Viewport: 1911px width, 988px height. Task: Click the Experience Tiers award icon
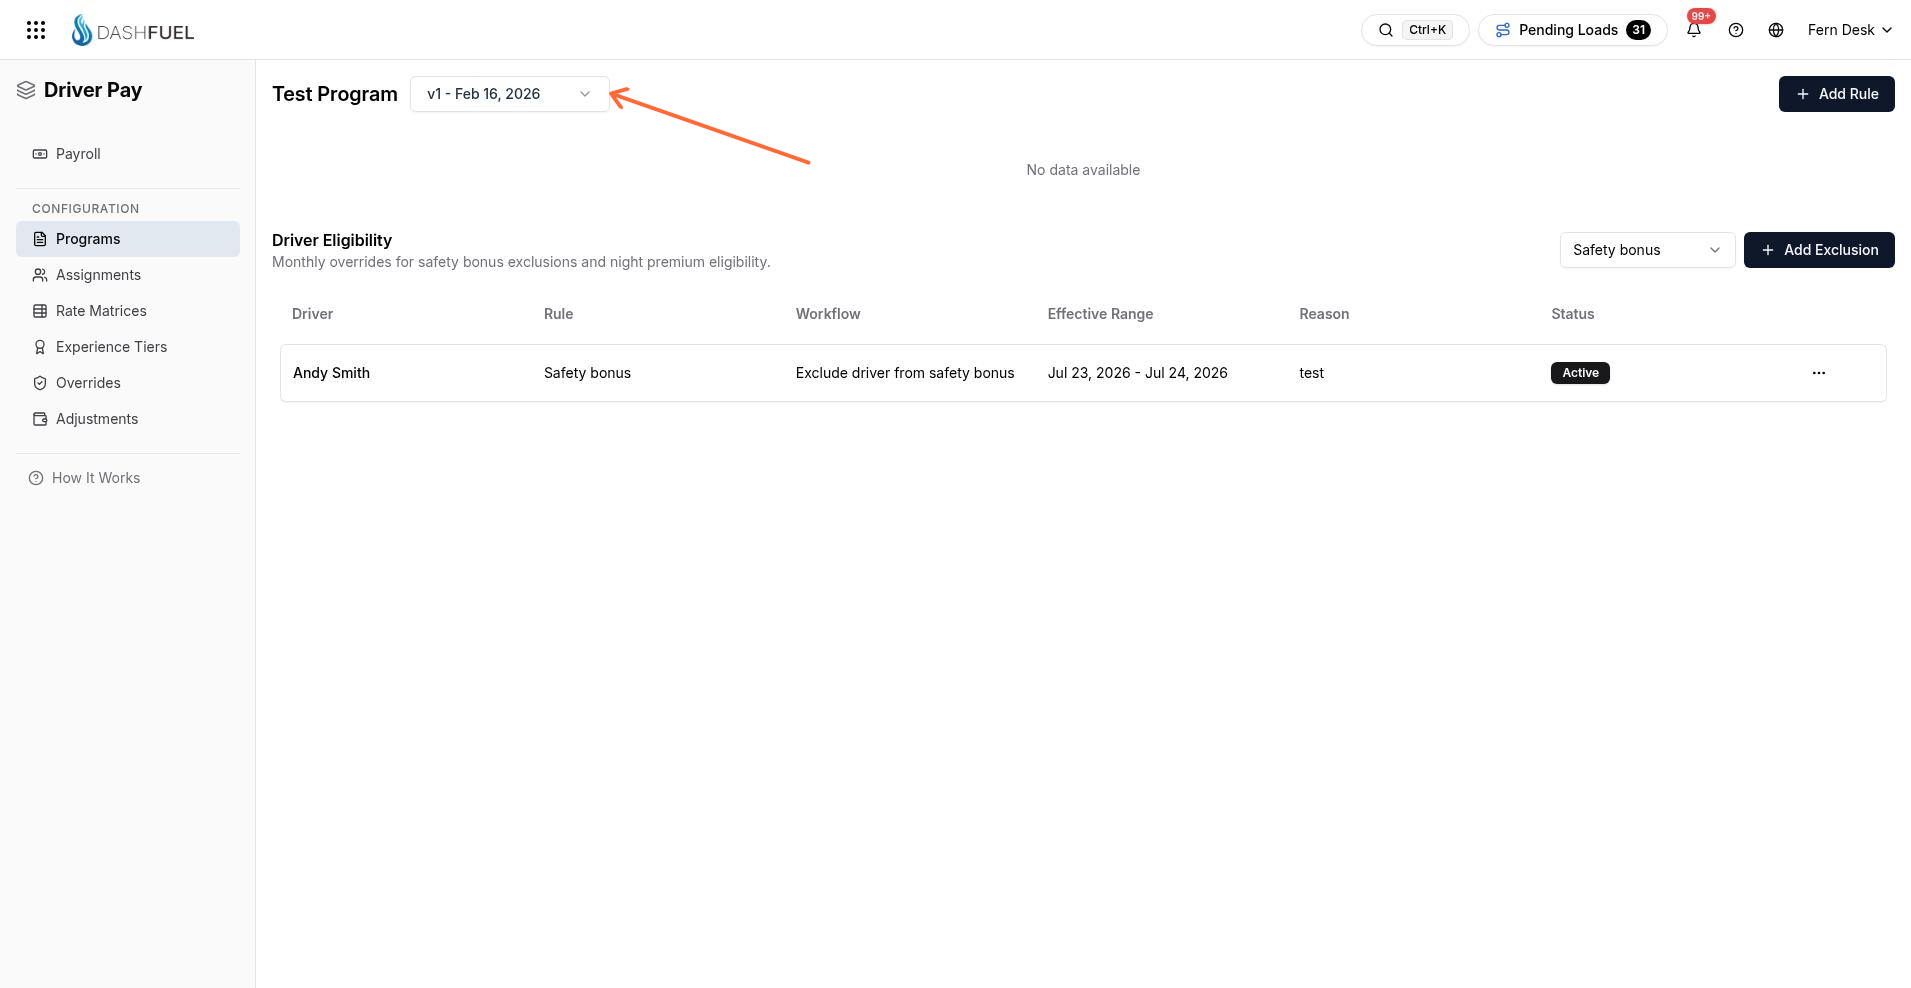[40, 347]
